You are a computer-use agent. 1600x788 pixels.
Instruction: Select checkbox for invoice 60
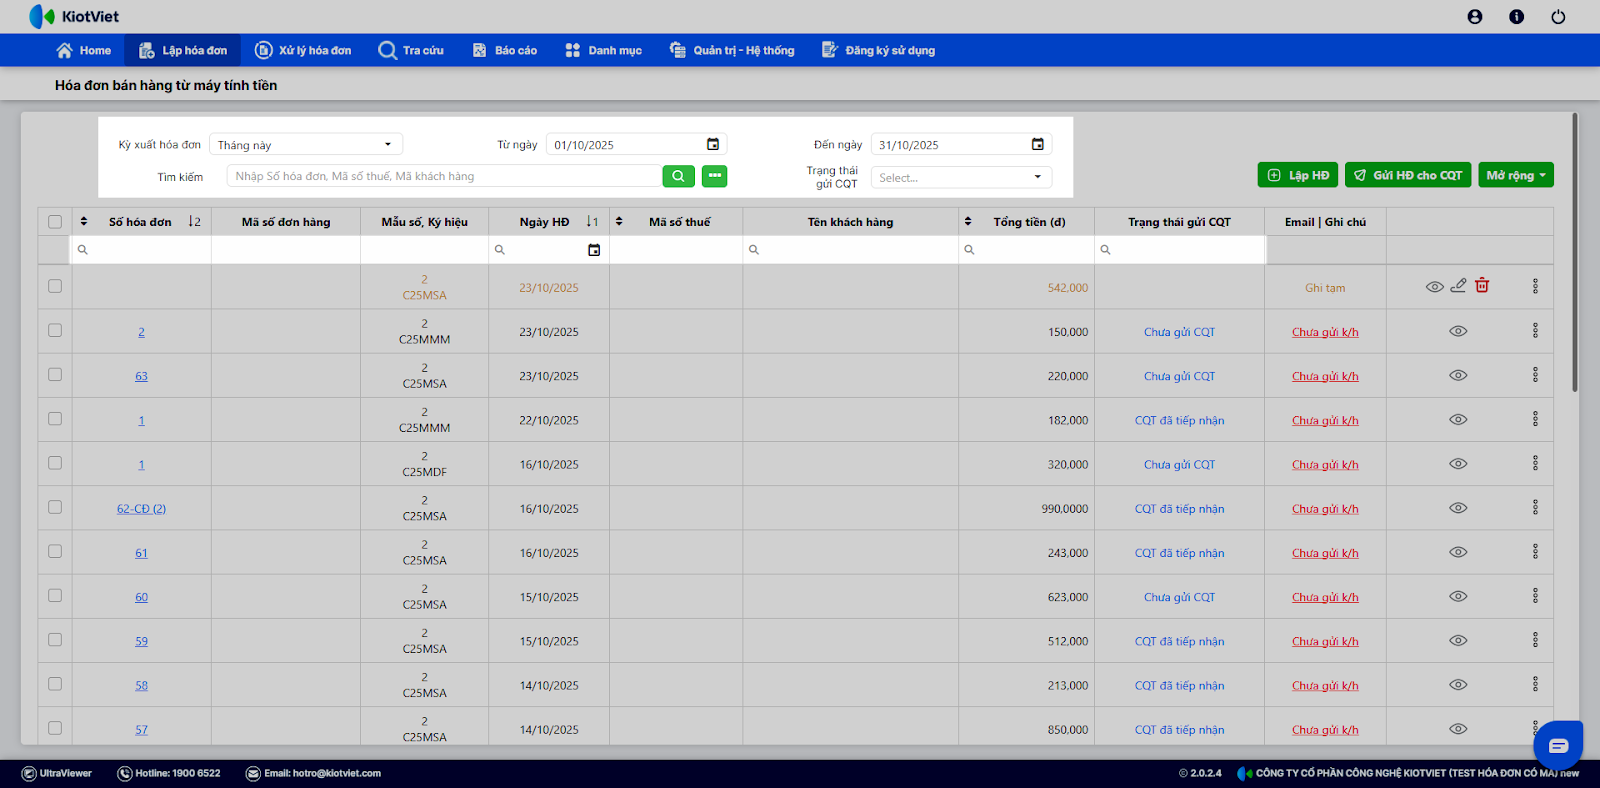pos(55,595)
